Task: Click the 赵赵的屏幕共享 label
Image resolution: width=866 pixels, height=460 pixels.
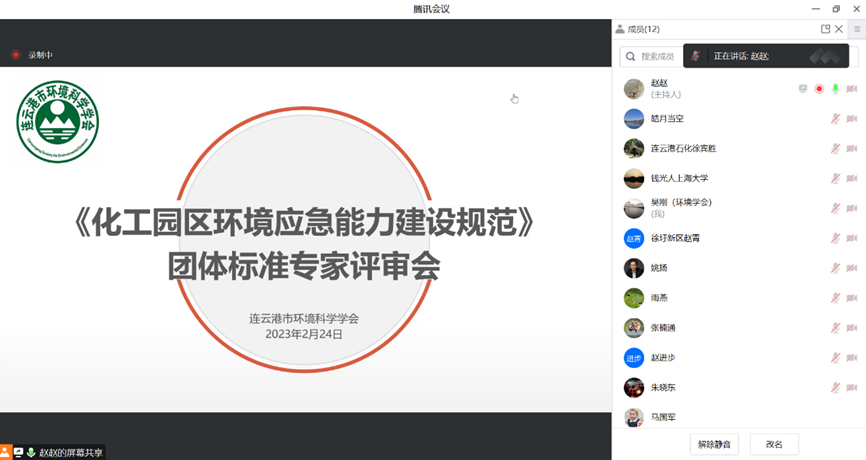Action: [70, 453]
